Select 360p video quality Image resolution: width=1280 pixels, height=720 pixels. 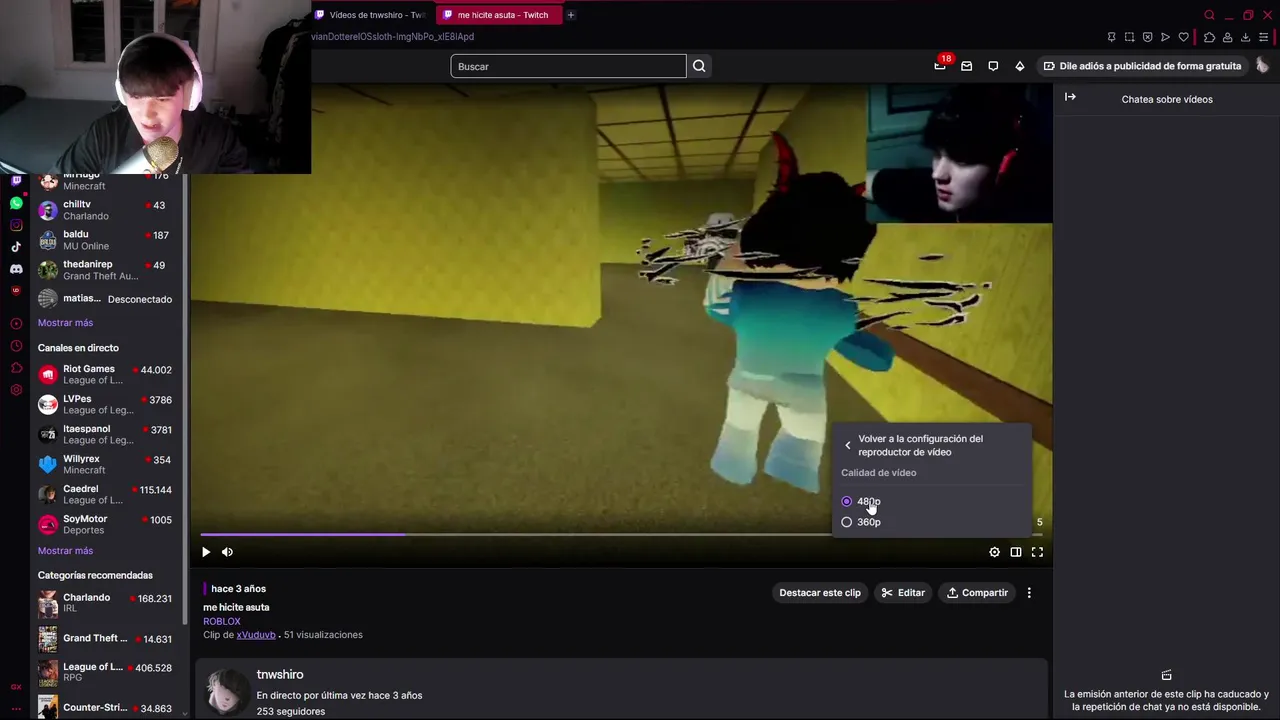tap(861, 522)
